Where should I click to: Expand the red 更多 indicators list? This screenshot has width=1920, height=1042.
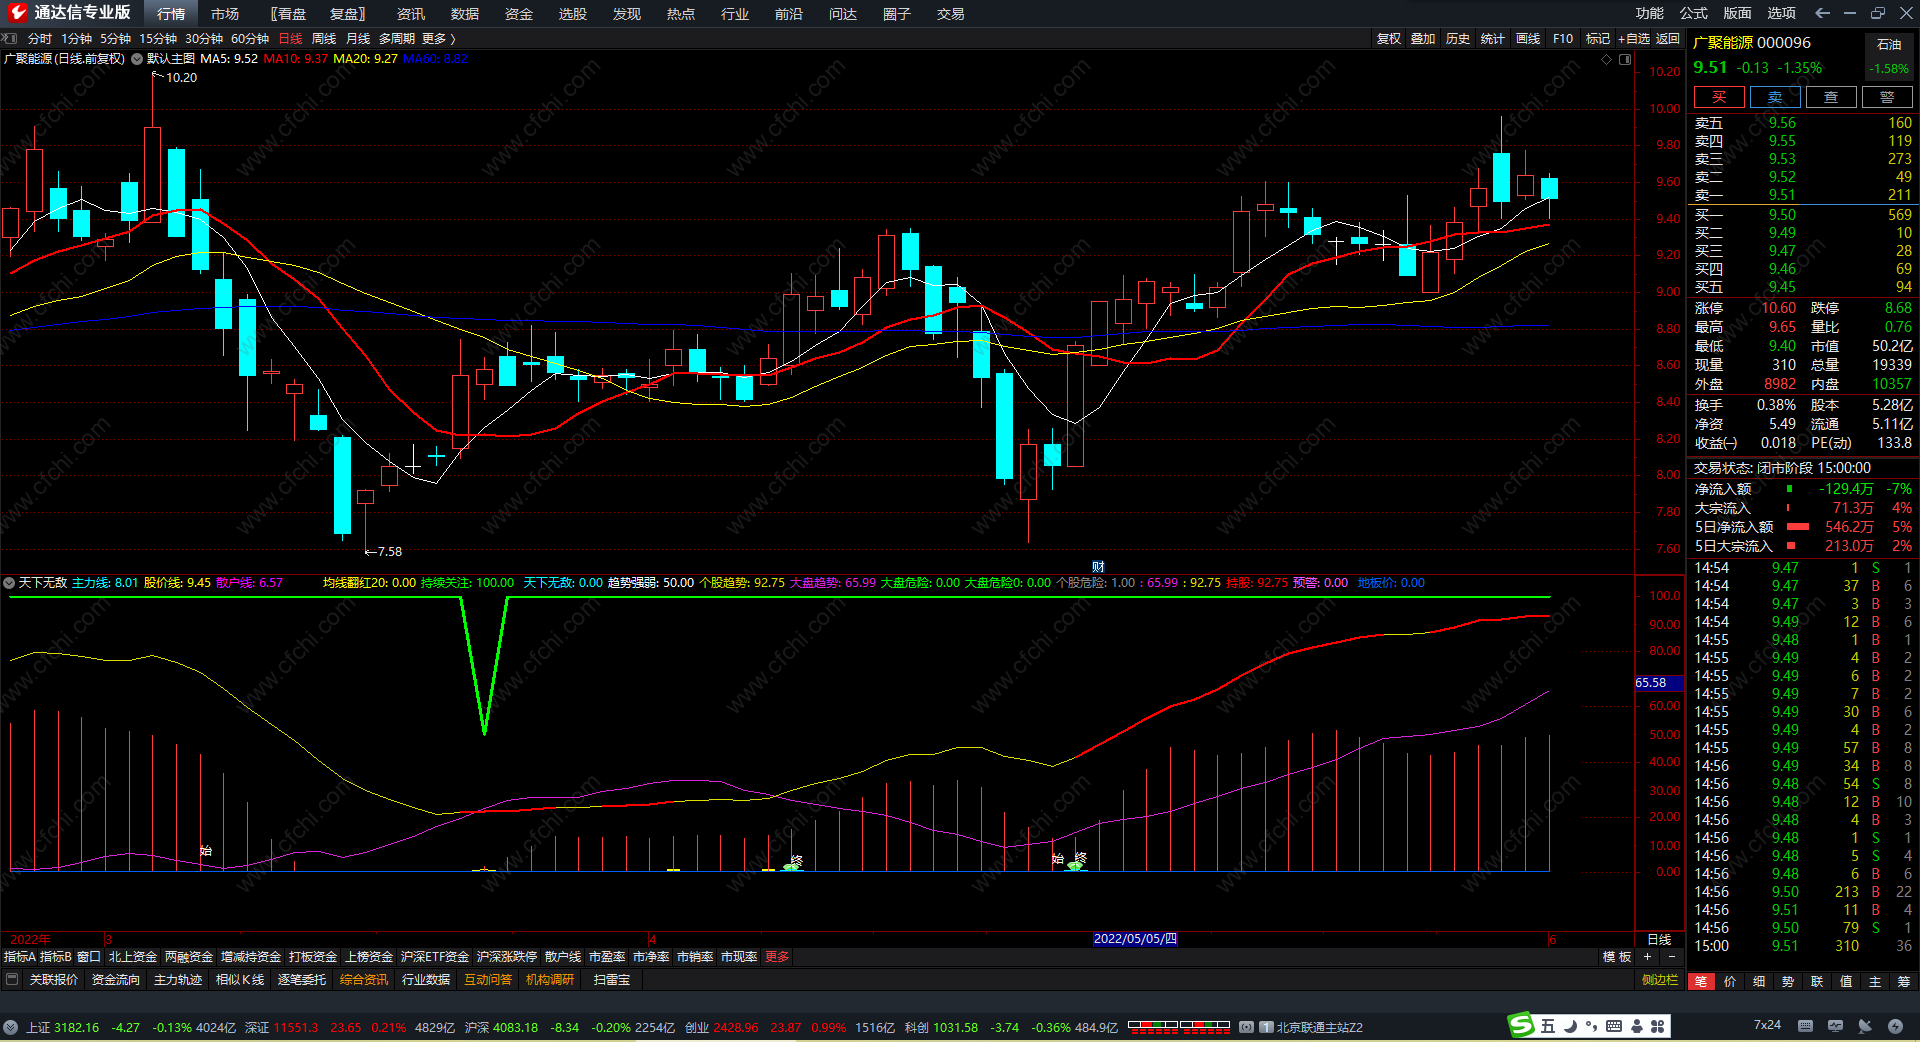coord(777,957)
